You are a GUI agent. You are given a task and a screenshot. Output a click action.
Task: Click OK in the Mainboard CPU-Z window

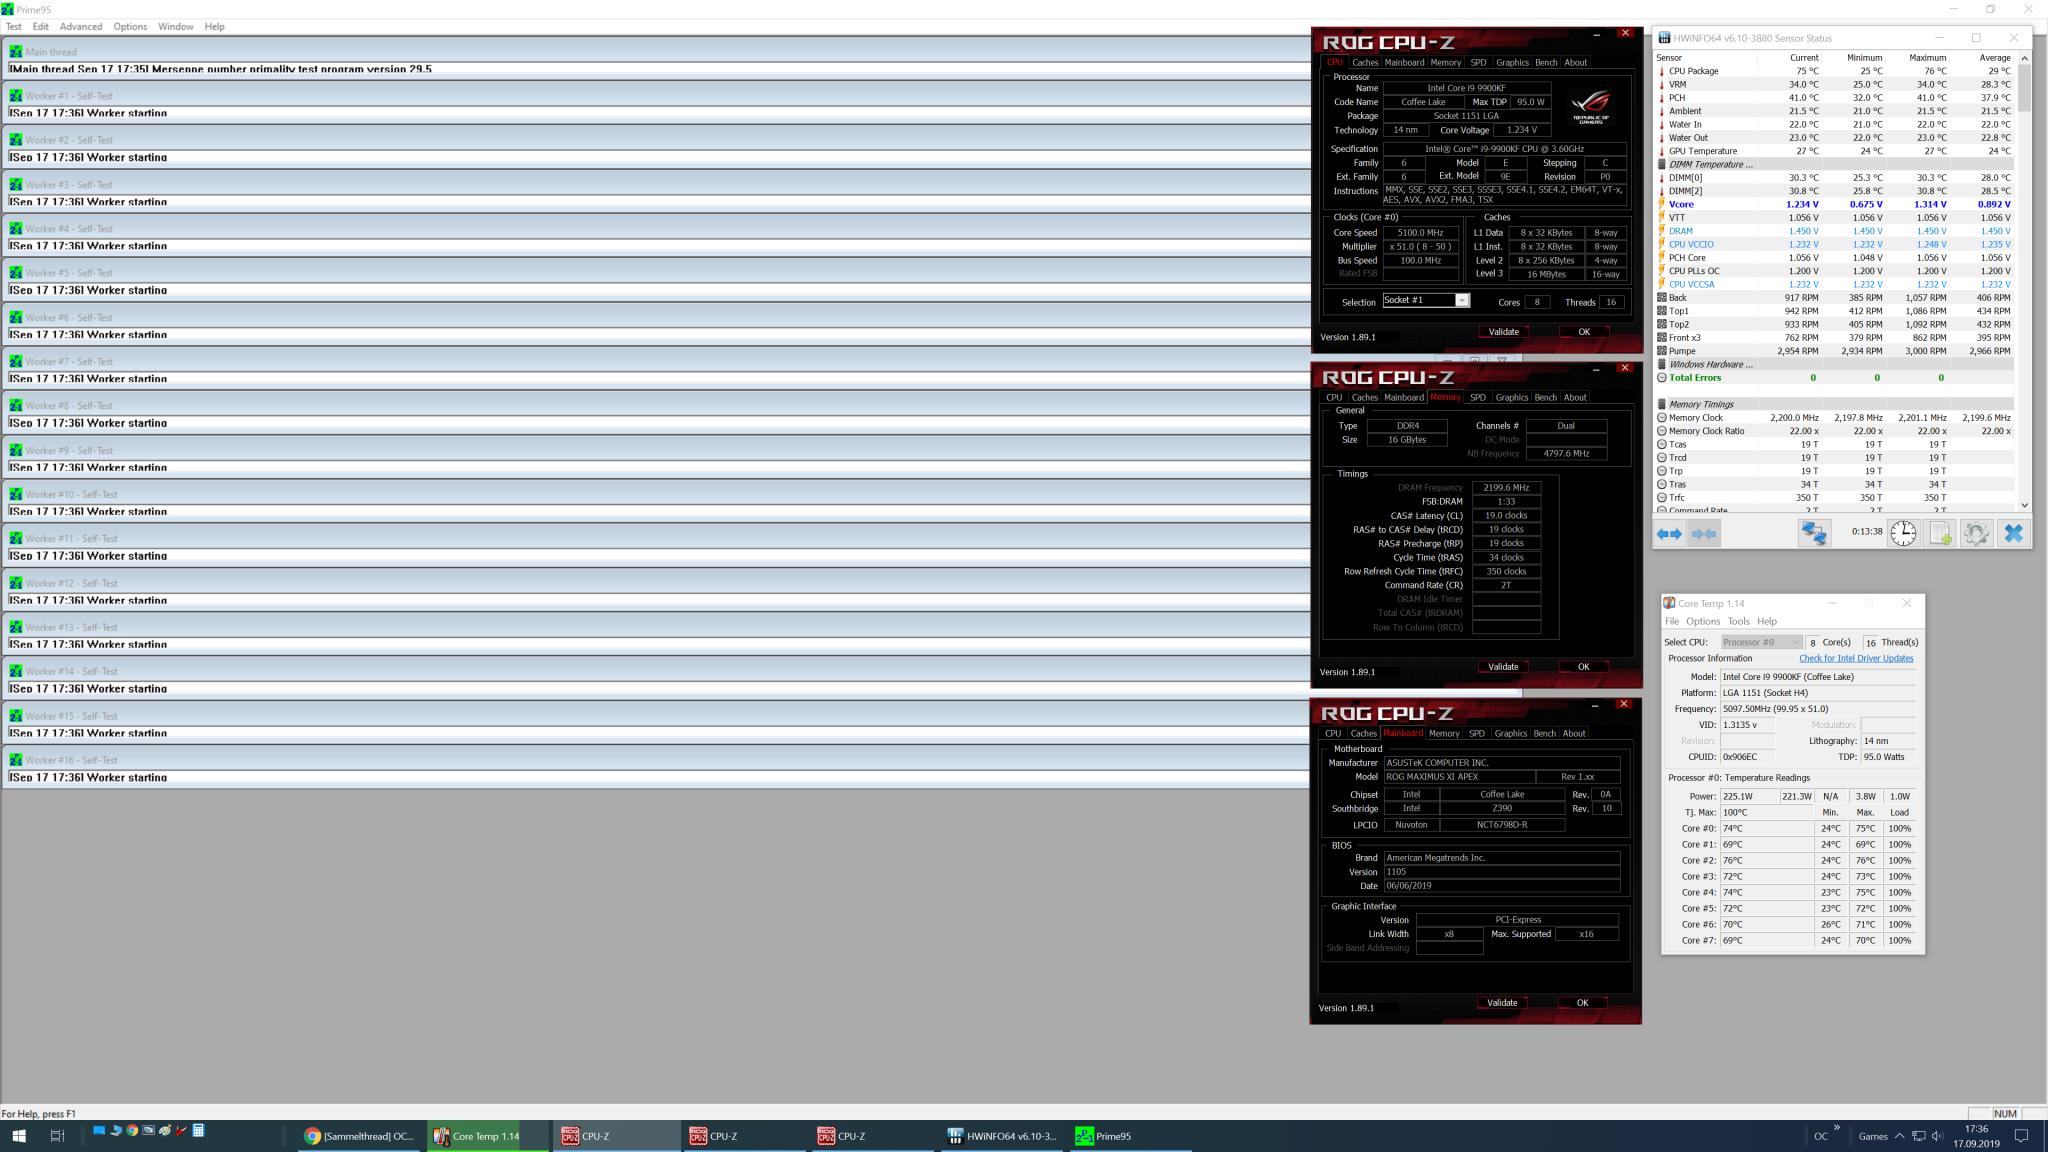pos(1582,1002)
